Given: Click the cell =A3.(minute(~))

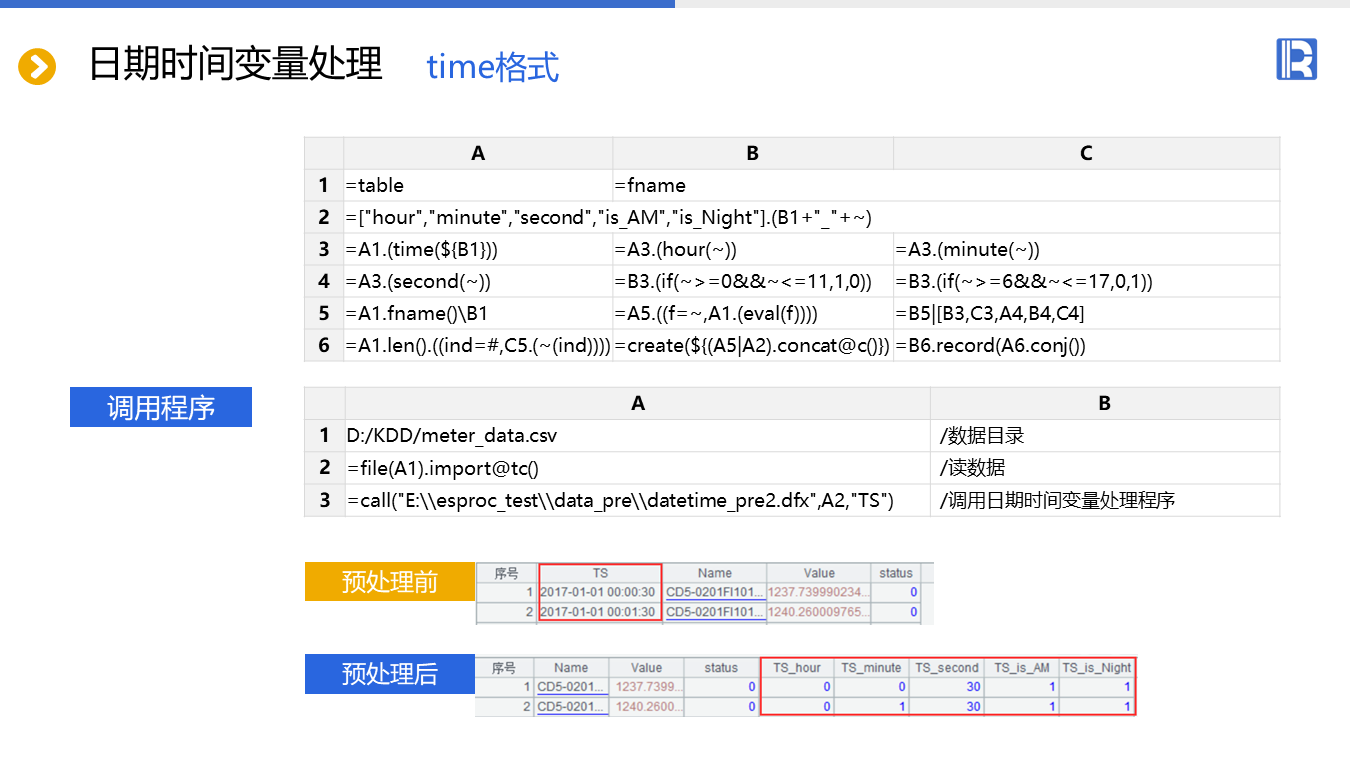Looking at the screenshot, I should (1086, 250).
